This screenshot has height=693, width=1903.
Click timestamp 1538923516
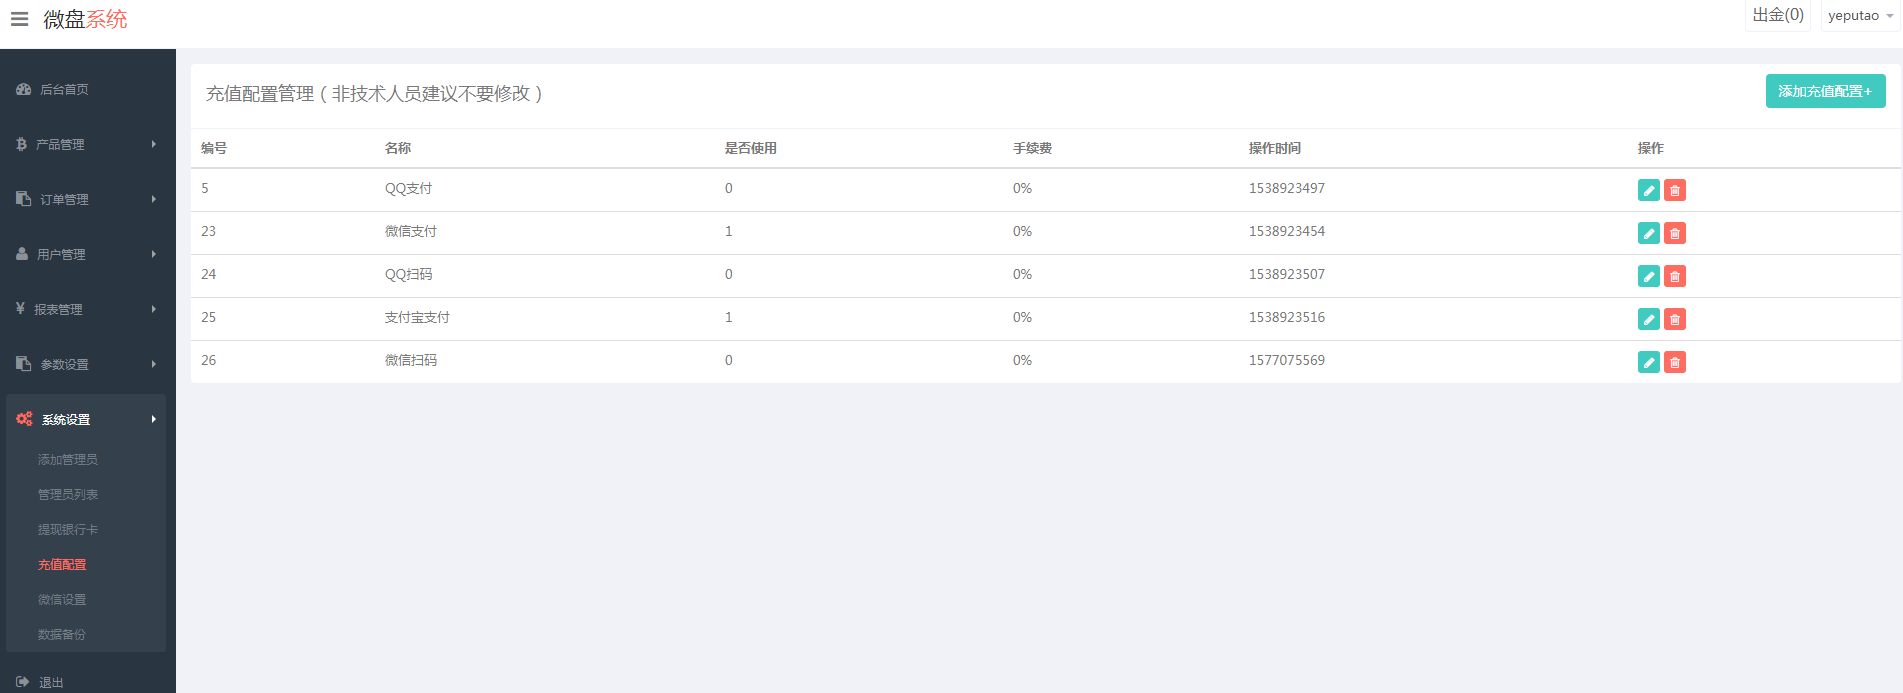pyautogui.click(x=1287, y=317)
